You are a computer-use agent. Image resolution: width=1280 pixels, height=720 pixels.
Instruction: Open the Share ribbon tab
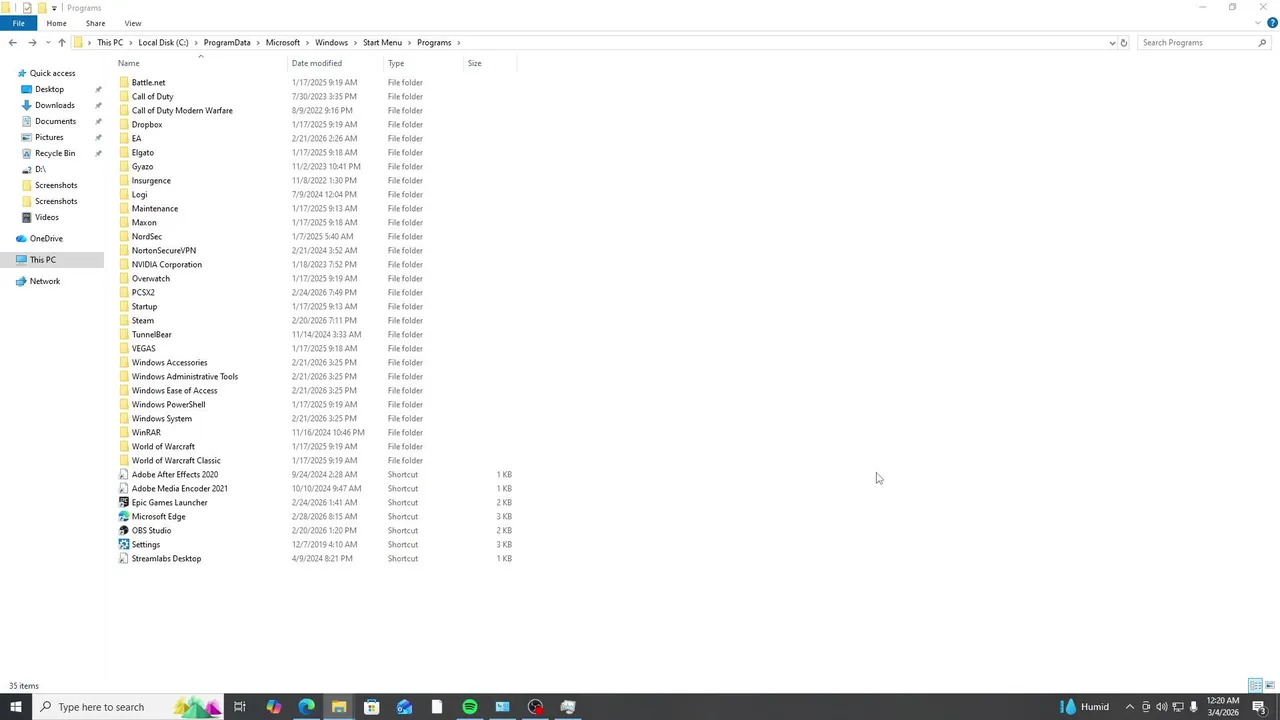tap(95, 23)
